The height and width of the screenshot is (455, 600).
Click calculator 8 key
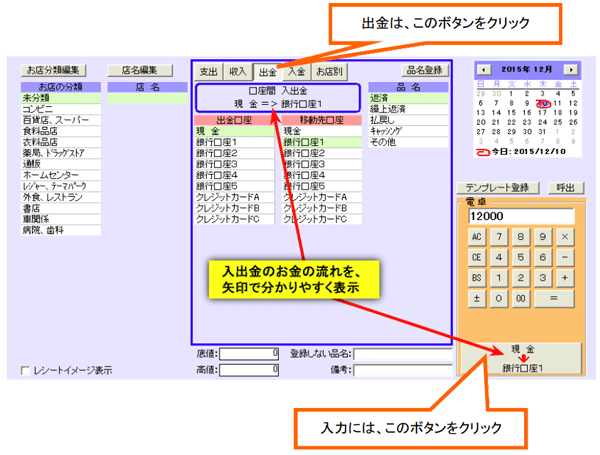tap(521, 237)
